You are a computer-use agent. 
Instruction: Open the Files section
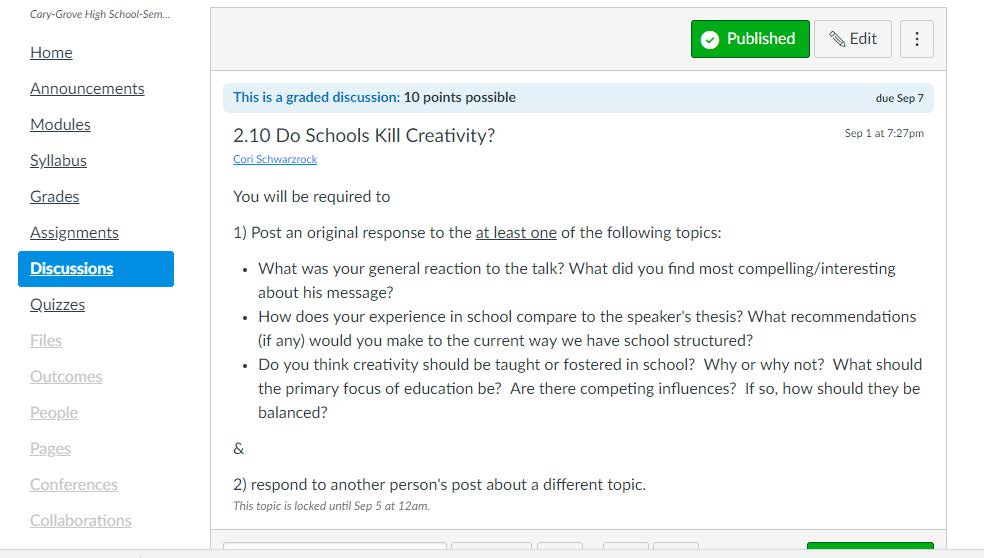coord(46,341)
